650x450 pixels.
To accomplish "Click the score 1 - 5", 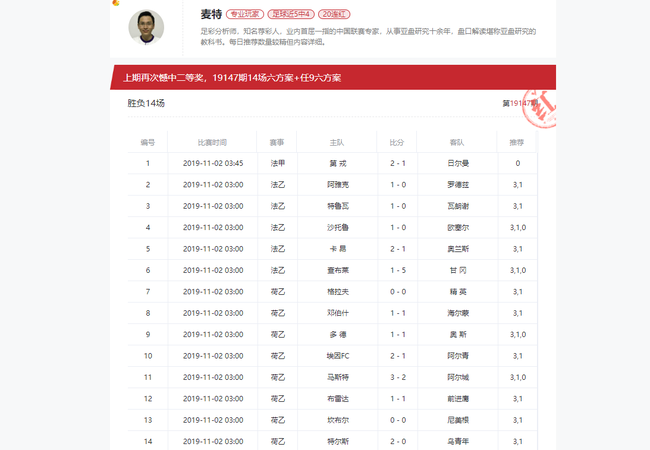I will click(398, 270).
